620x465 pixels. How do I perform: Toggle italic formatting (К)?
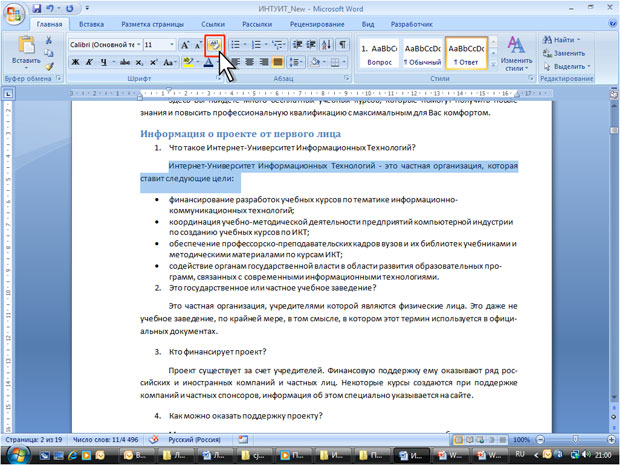(x=90, y=63)
